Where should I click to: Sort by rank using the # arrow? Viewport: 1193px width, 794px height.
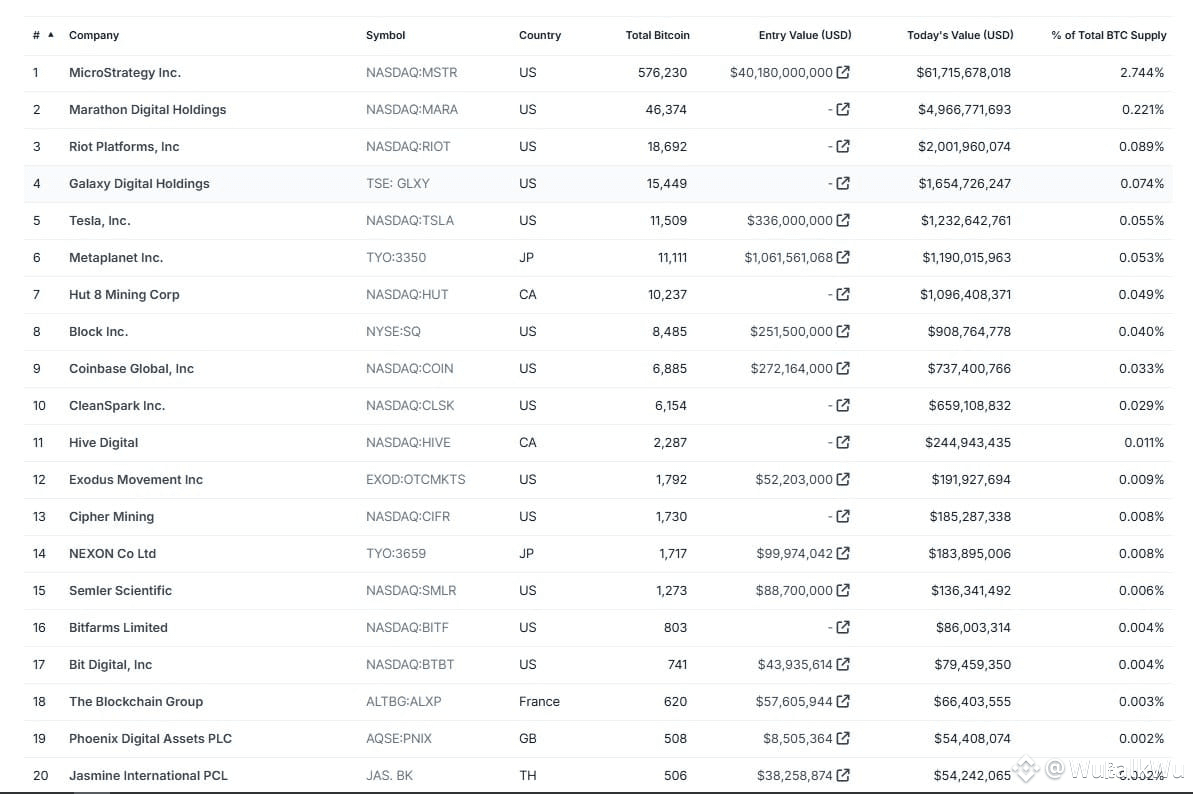51,35
